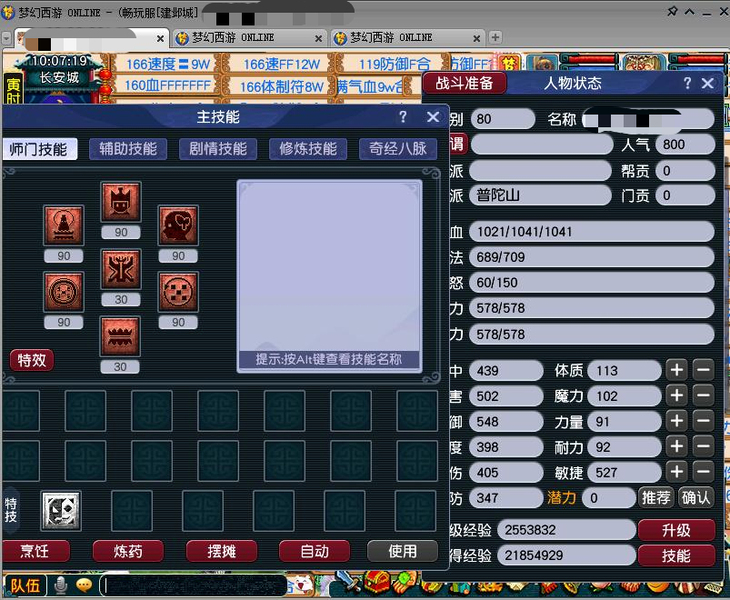The height and width of the screenshot is (600, 730).
Task: Open the yellow speech bubble emoticon icon
Action: tap(84, 586)
